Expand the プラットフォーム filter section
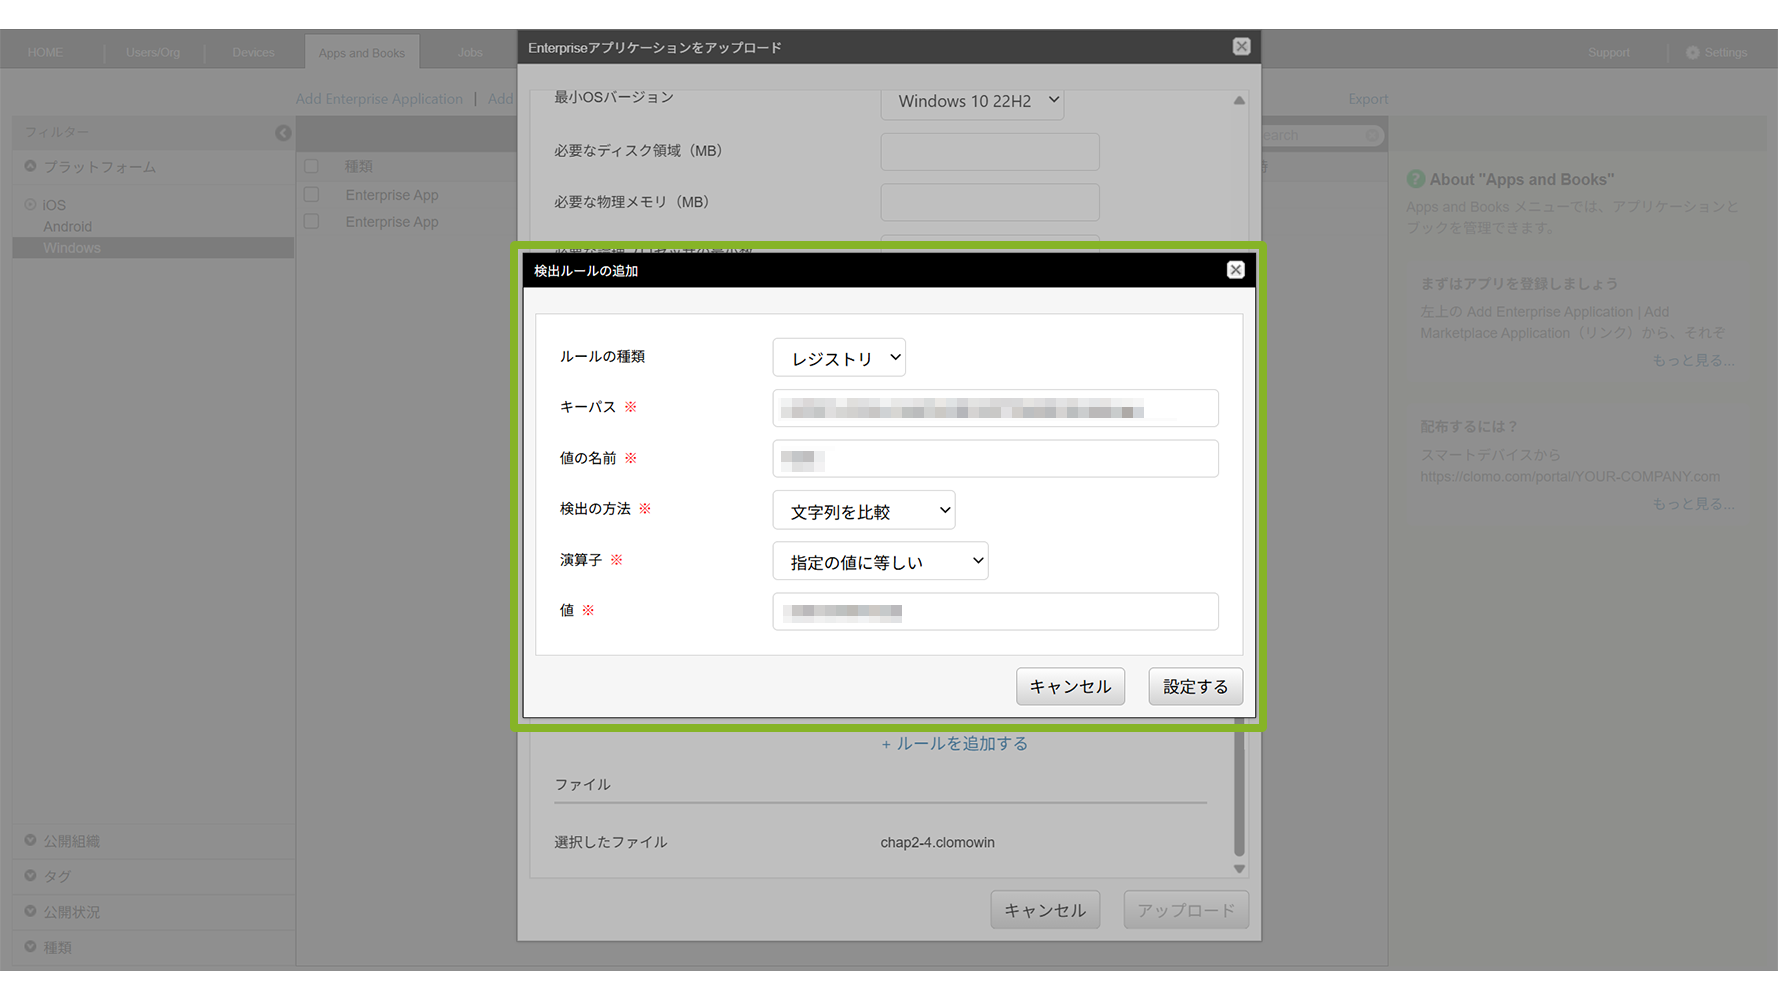 pos(30,167)
